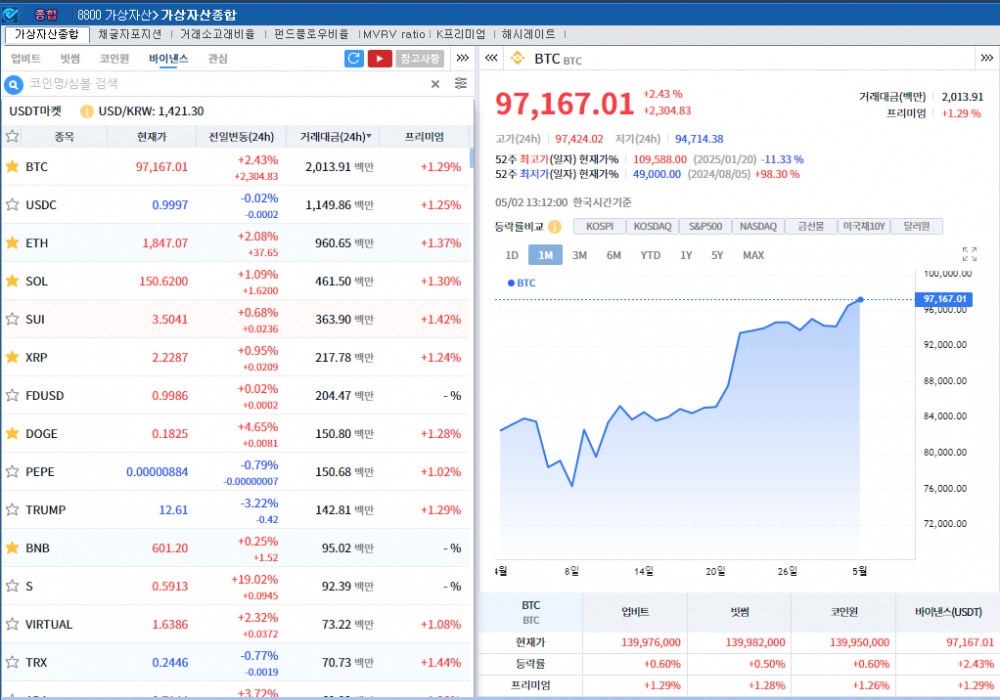Viewport: 1000px width, 700px height.
Task: Compare BTC against KOSPI
Action: coord(599,226)
